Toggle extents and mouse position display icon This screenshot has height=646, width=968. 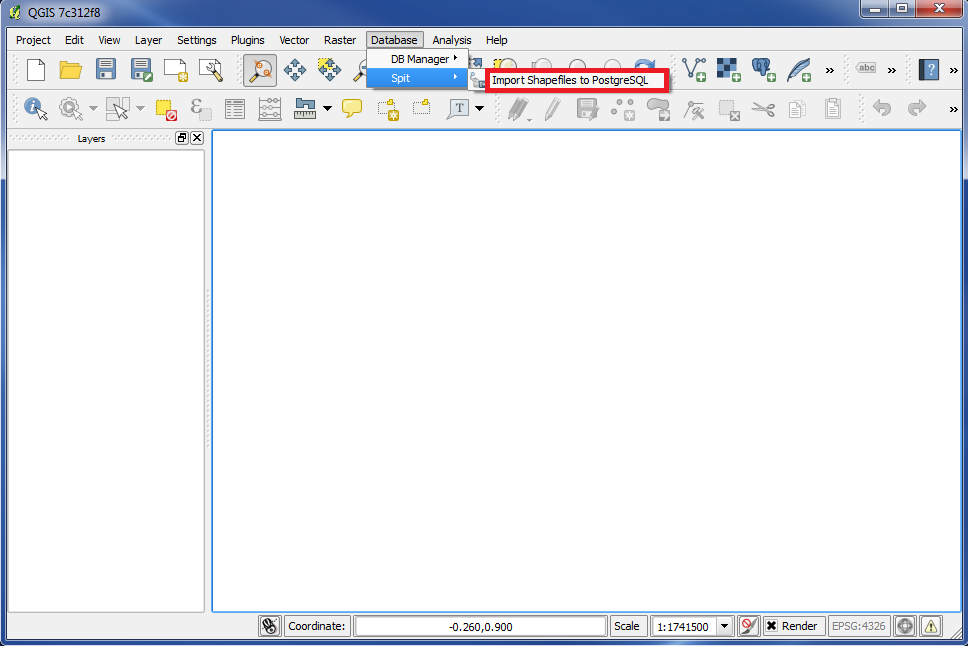click(270, 626)
